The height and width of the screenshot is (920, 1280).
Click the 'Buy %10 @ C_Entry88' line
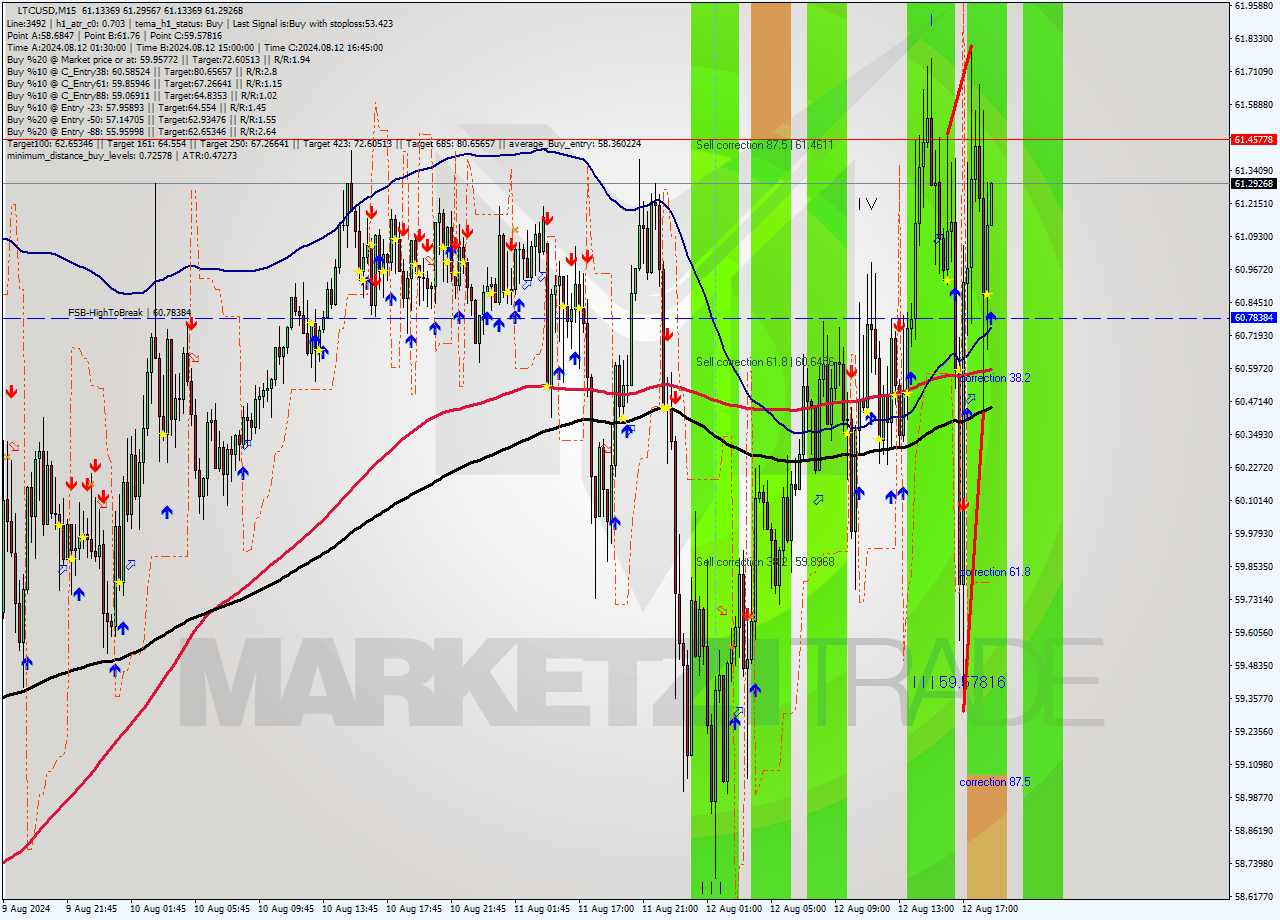click(x=141, y=95)
